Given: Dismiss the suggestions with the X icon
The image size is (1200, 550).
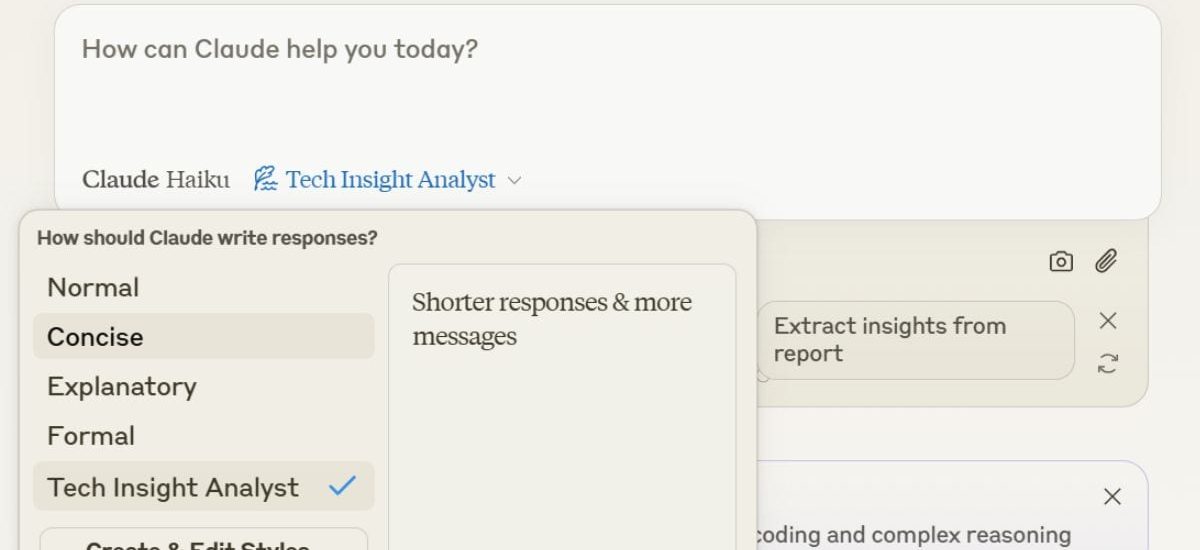Looking at the screenshot, I should (1107, 320).
